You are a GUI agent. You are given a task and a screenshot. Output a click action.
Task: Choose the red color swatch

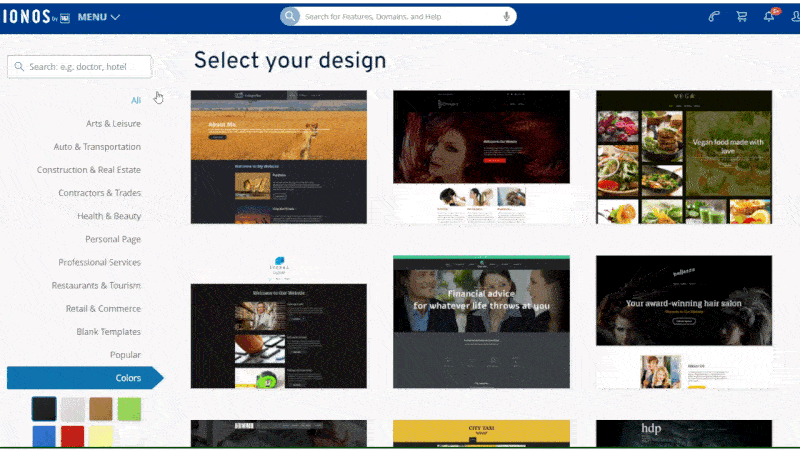tap(72, 436)
